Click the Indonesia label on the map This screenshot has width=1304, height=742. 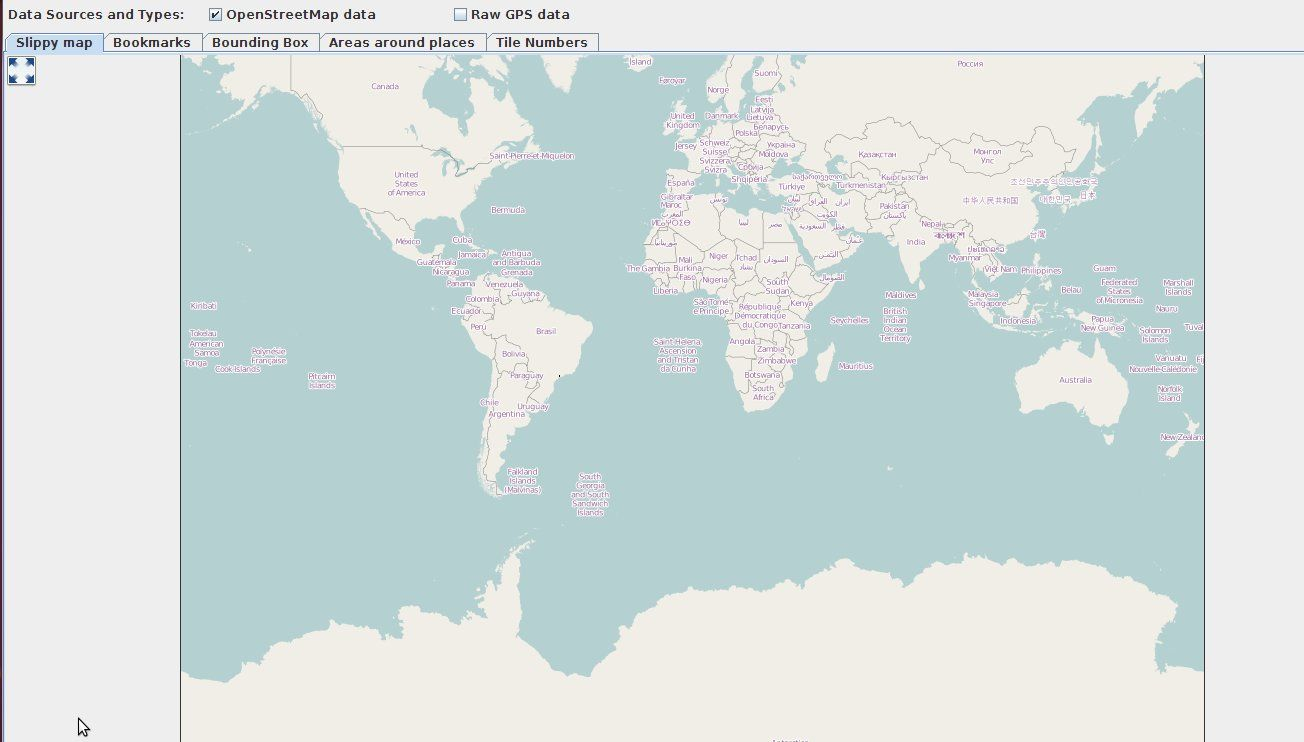[x=1018, y=321]
